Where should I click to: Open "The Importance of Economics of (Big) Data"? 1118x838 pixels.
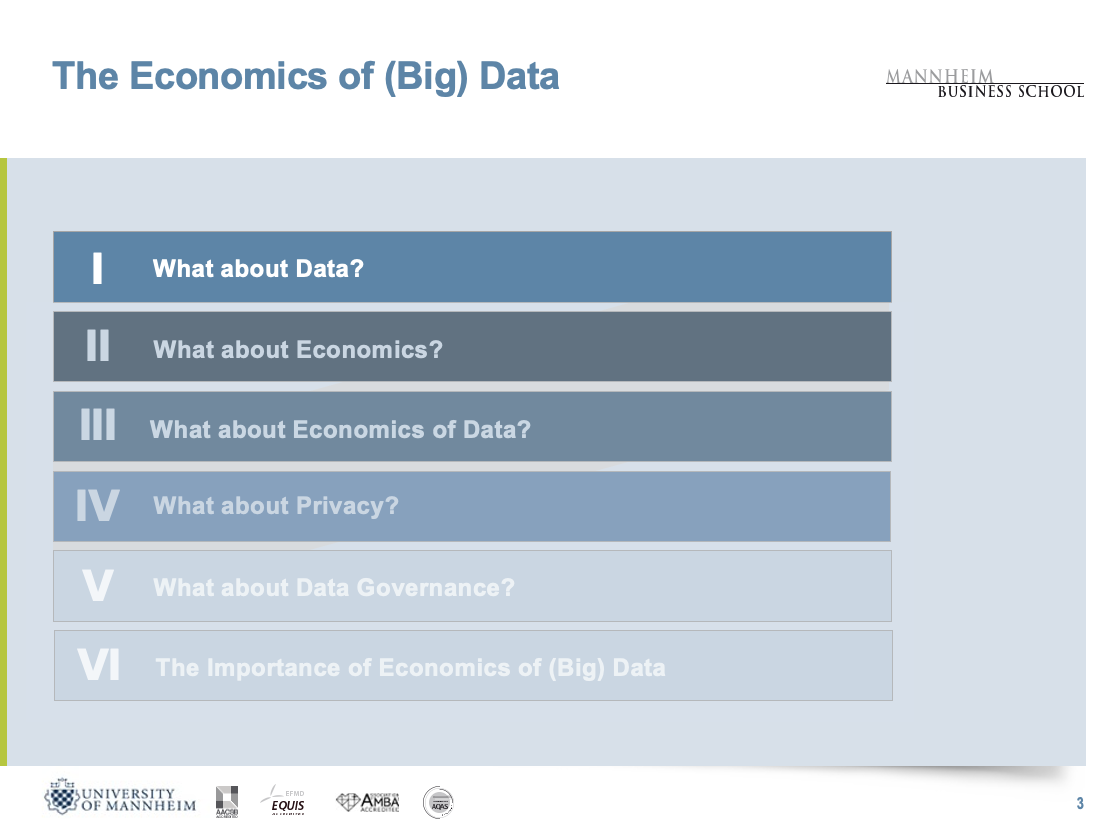pyautogui.click(x=411, y=667)
